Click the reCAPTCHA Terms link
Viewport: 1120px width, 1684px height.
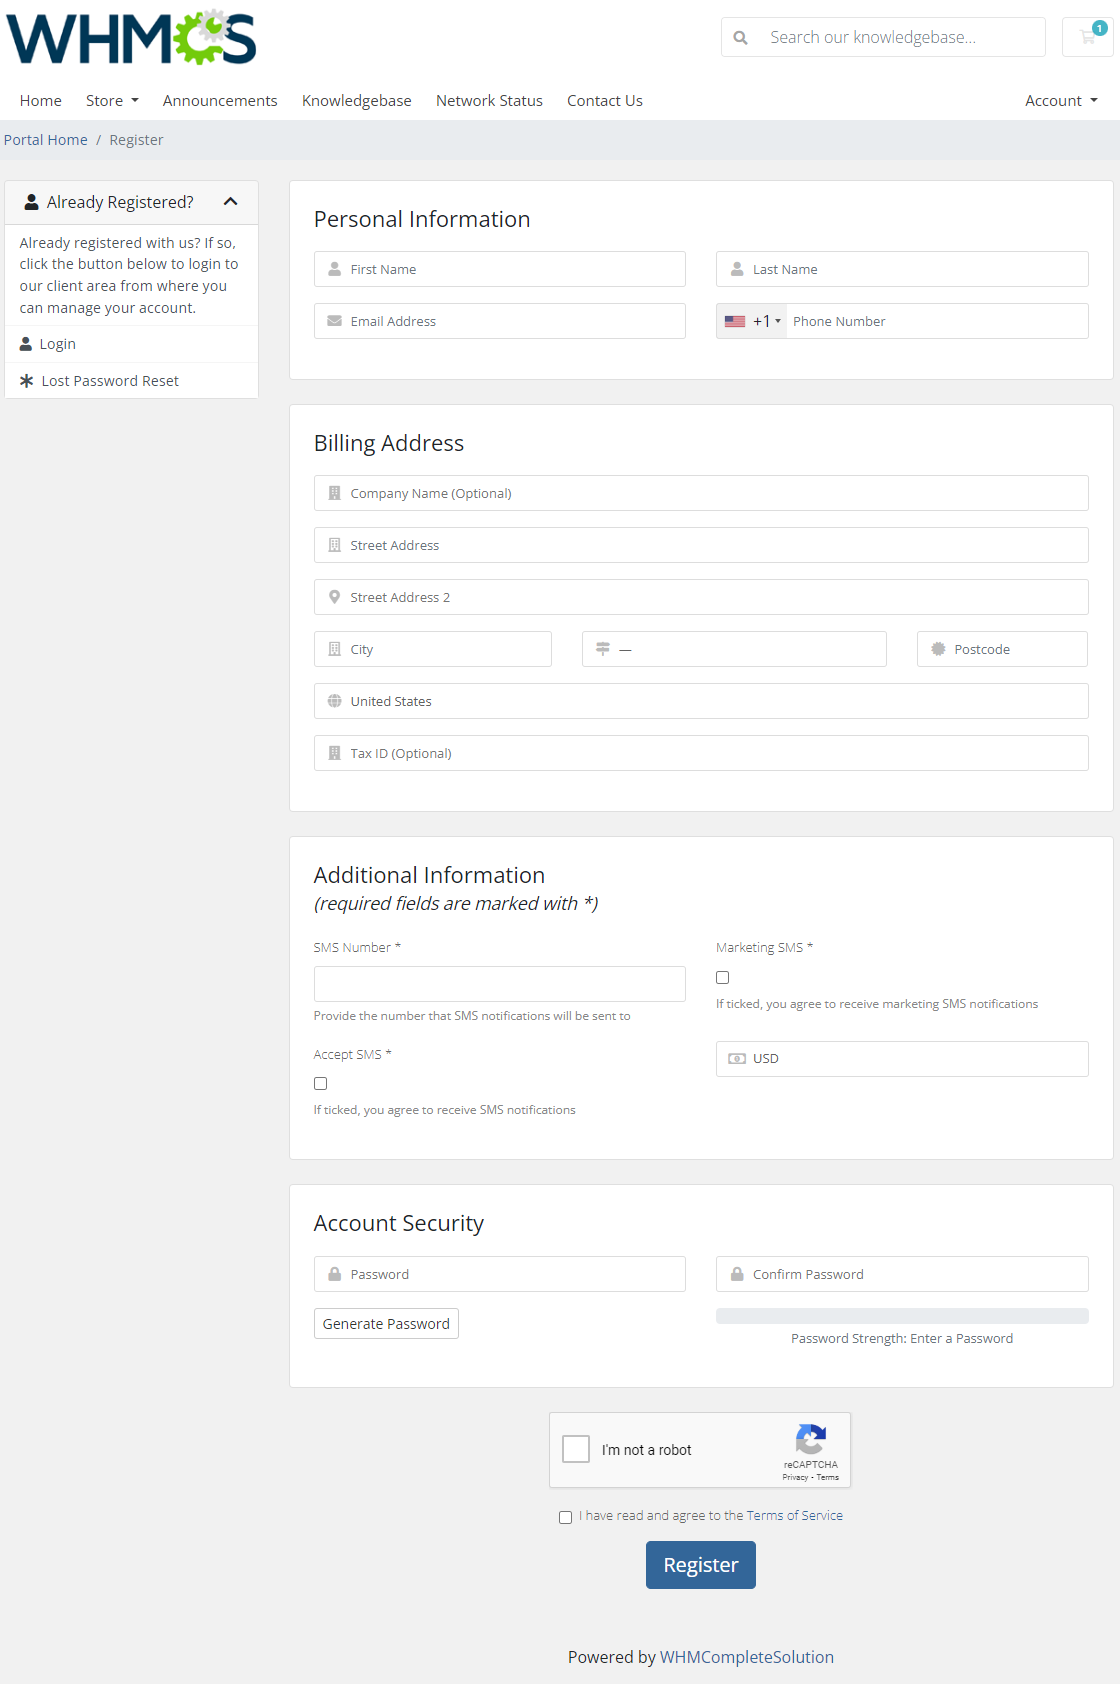click(828, 1477)
